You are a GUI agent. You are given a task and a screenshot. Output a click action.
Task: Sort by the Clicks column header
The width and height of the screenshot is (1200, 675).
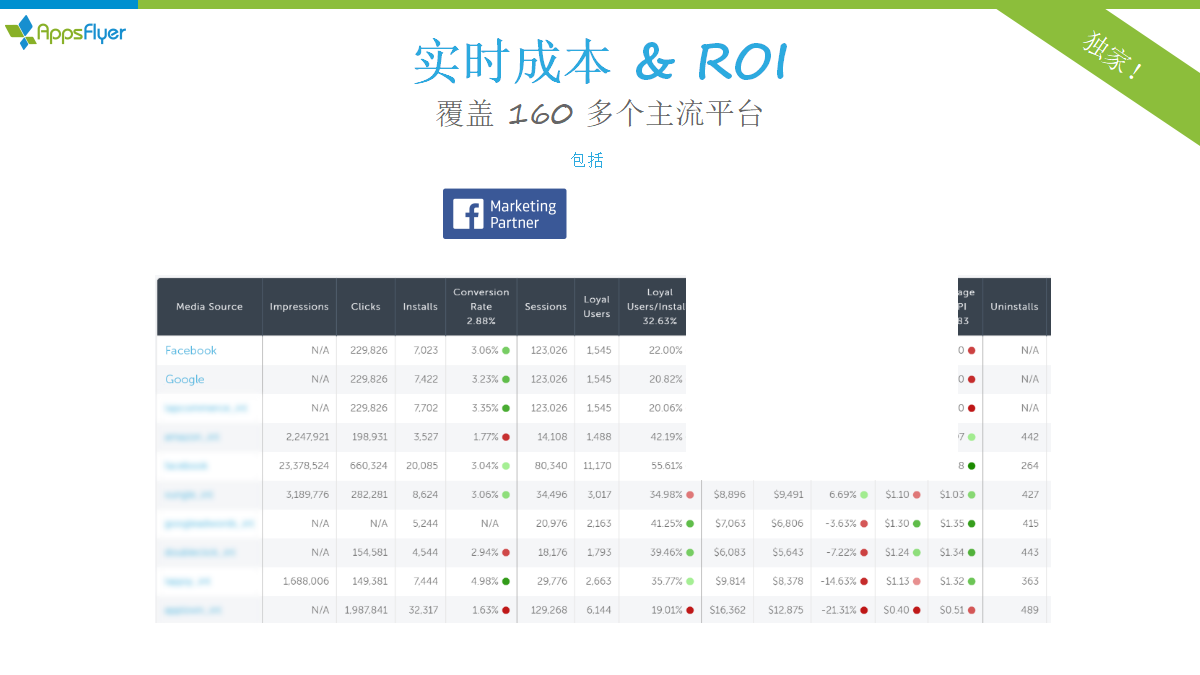click(366, 307)
